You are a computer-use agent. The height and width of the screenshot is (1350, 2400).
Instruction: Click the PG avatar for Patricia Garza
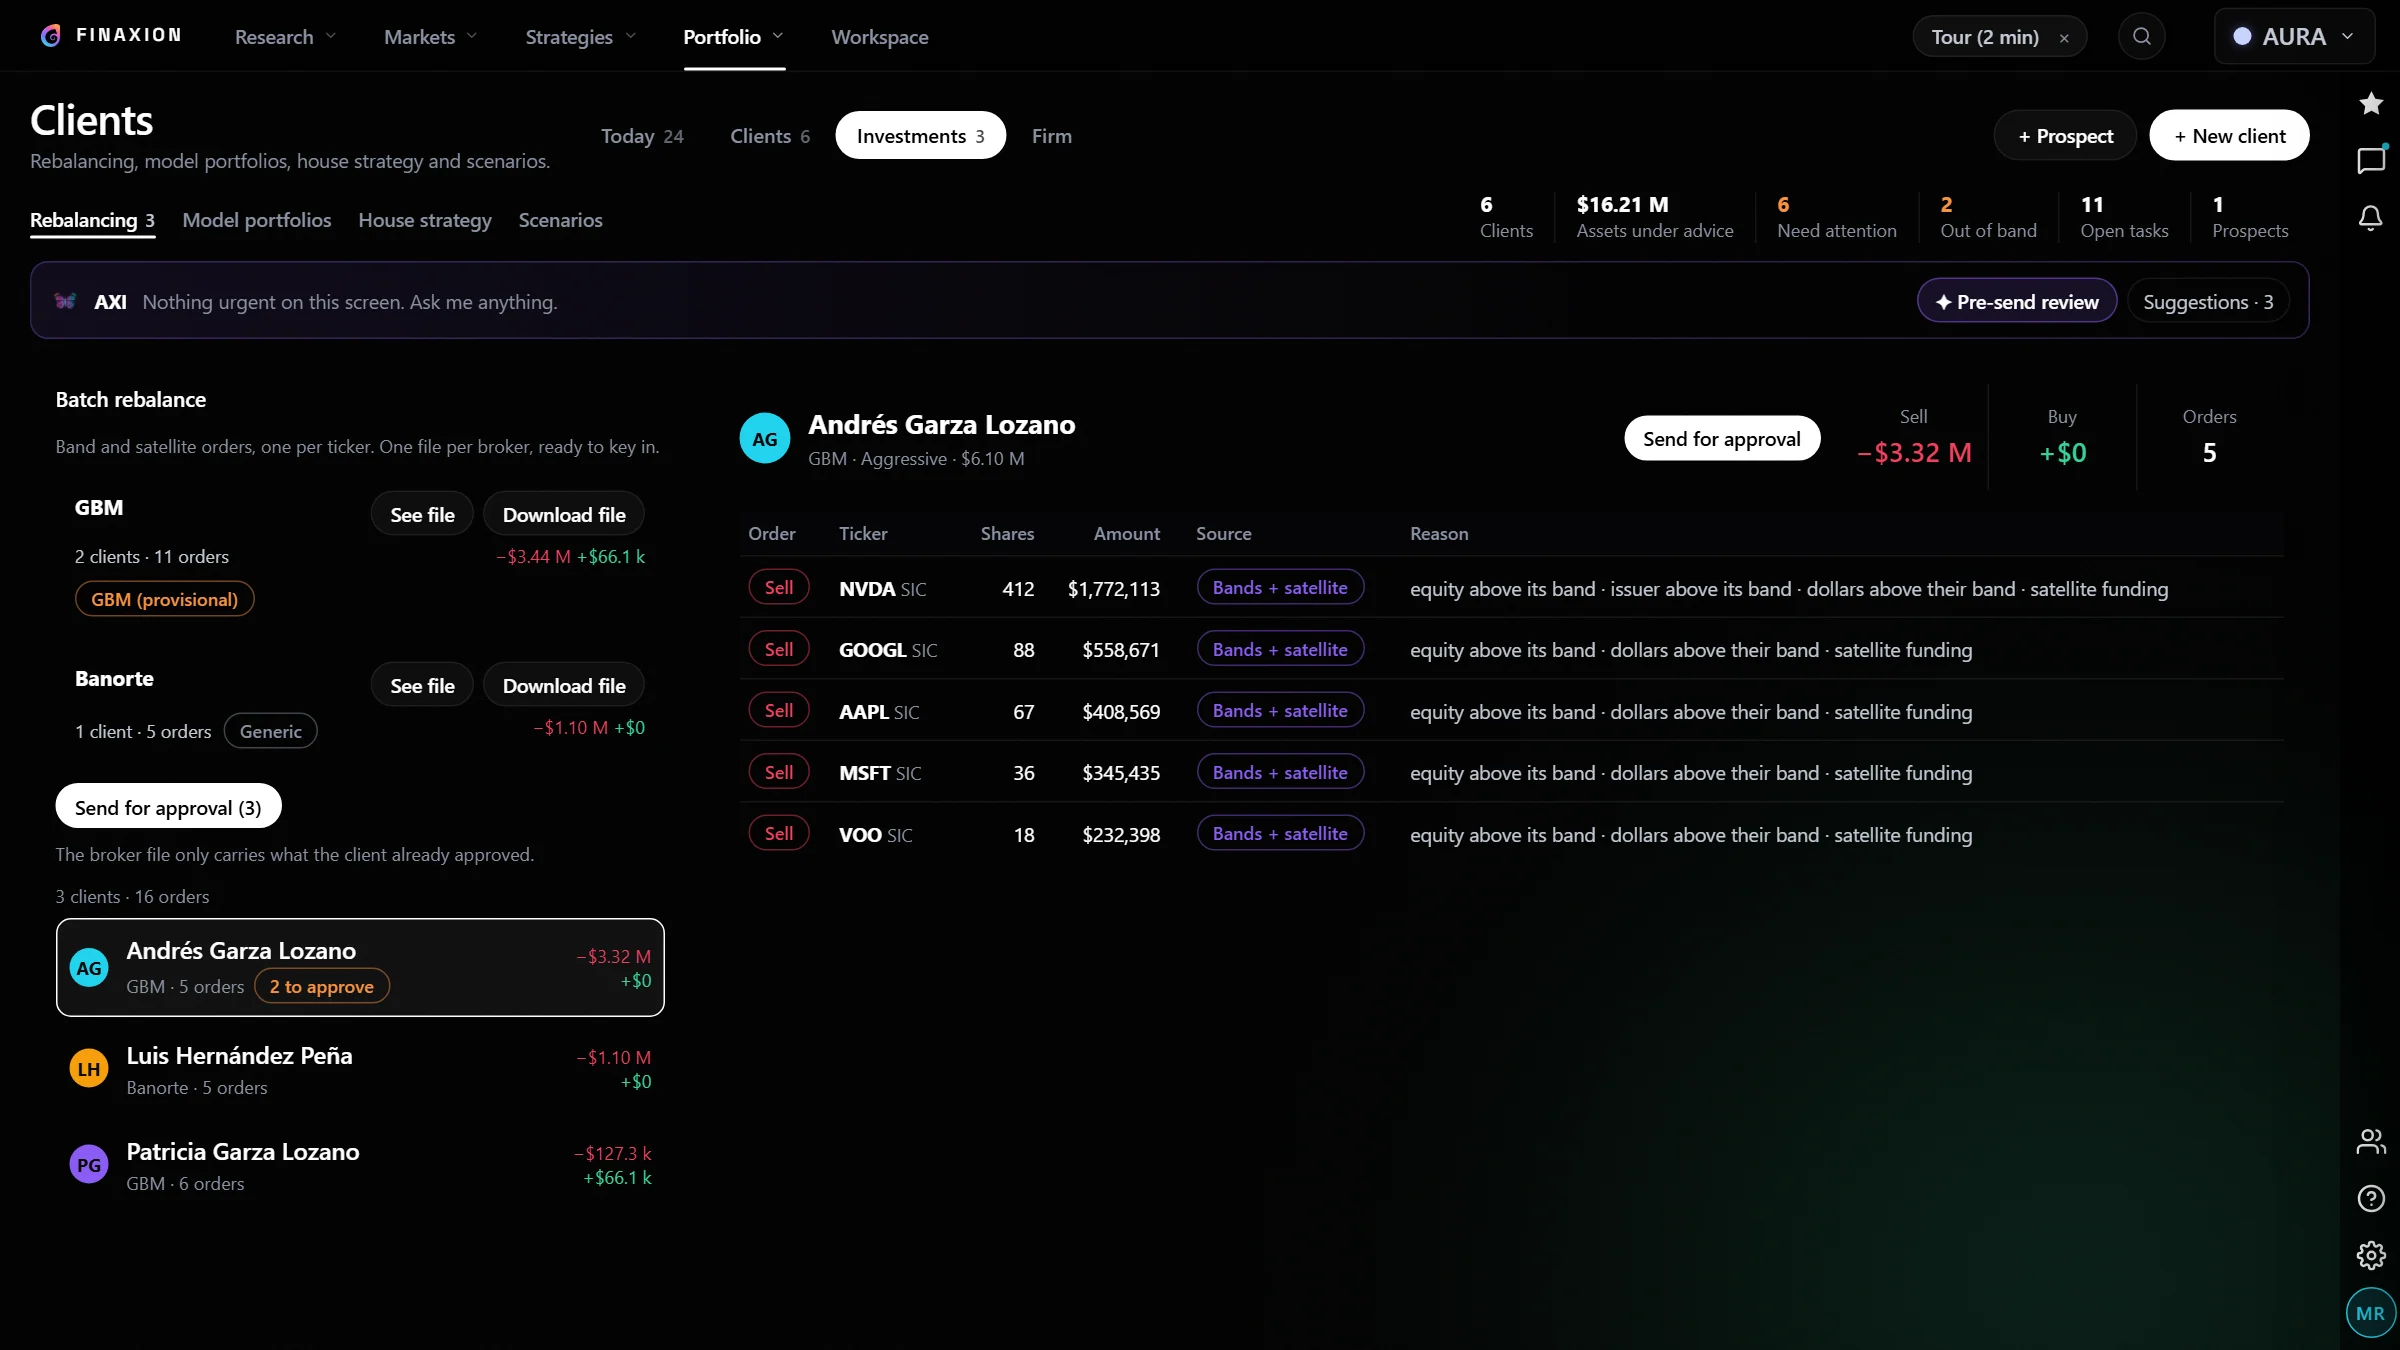pyautogui.click(x=89, y=1165)
